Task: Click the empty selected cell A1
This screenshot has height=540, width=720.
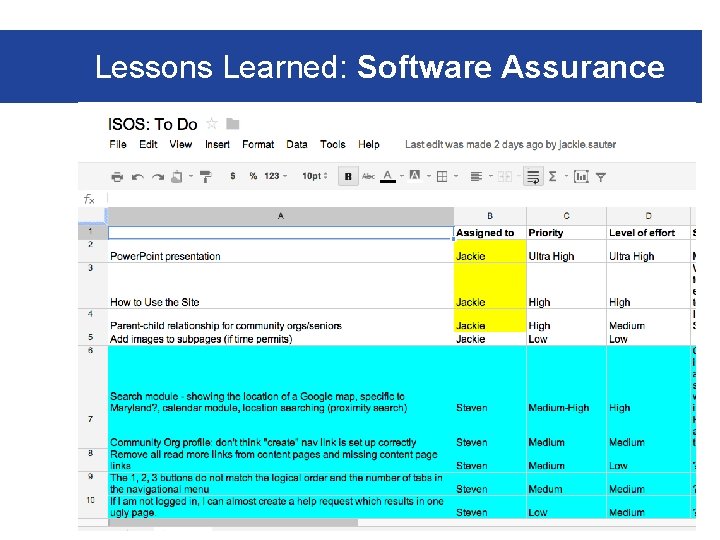Action: (281, 233)
